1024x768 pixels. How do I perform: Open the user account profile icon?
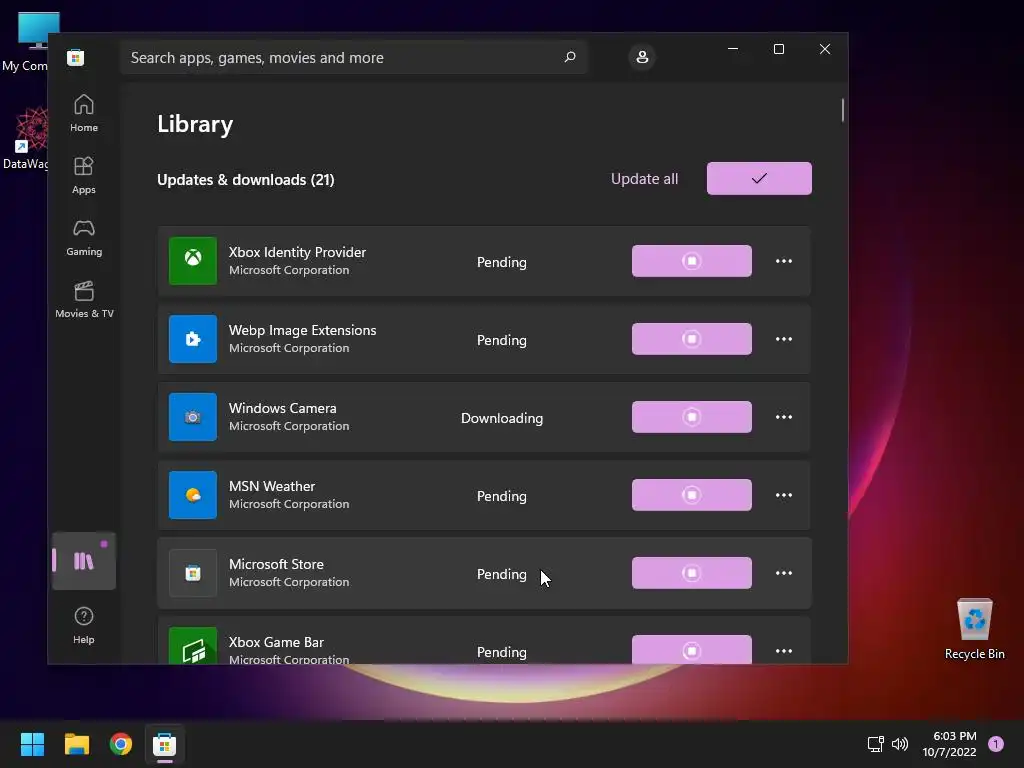(x=642, y=57)
